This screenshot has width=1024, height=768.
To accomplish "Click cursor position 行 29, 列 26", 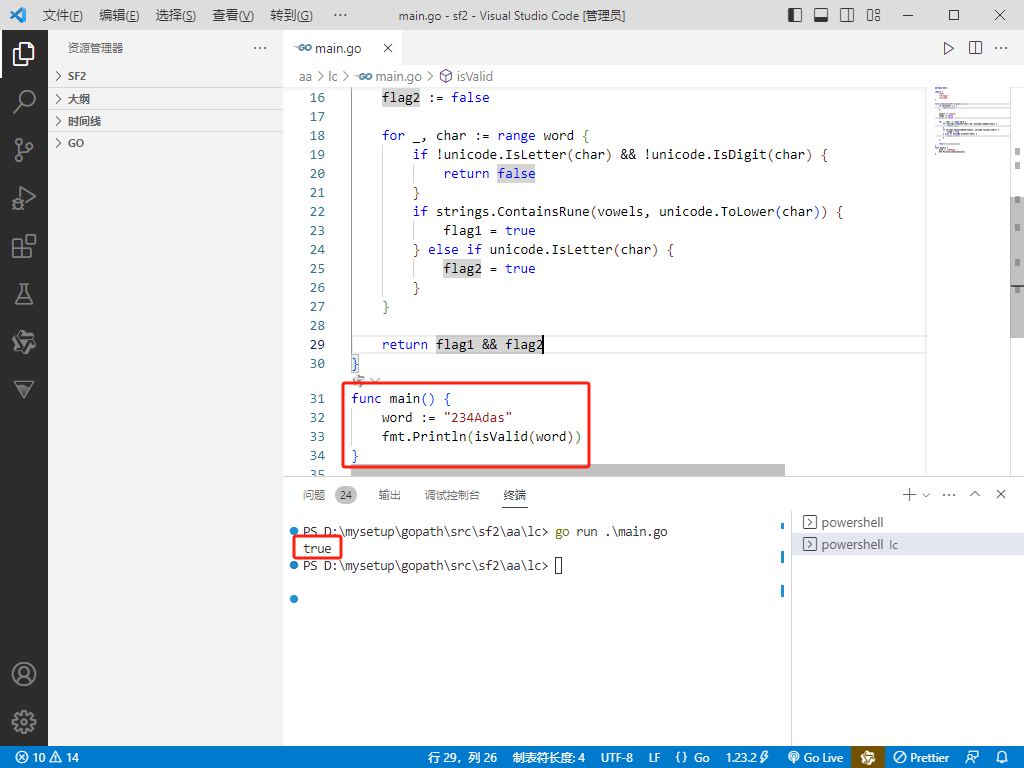I will (x=462, y=758).
